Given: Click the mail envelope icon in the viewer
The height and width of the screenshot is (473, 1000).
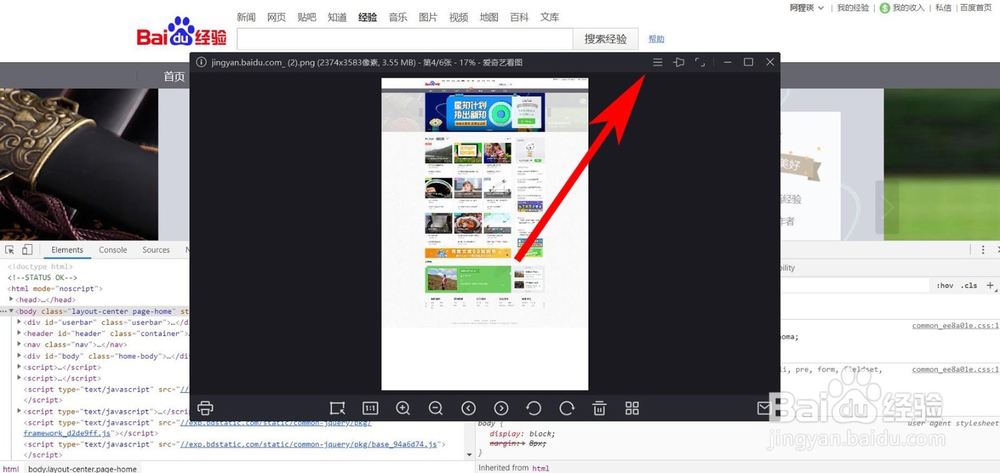Looking at the screenshot, I should point(764,408).
